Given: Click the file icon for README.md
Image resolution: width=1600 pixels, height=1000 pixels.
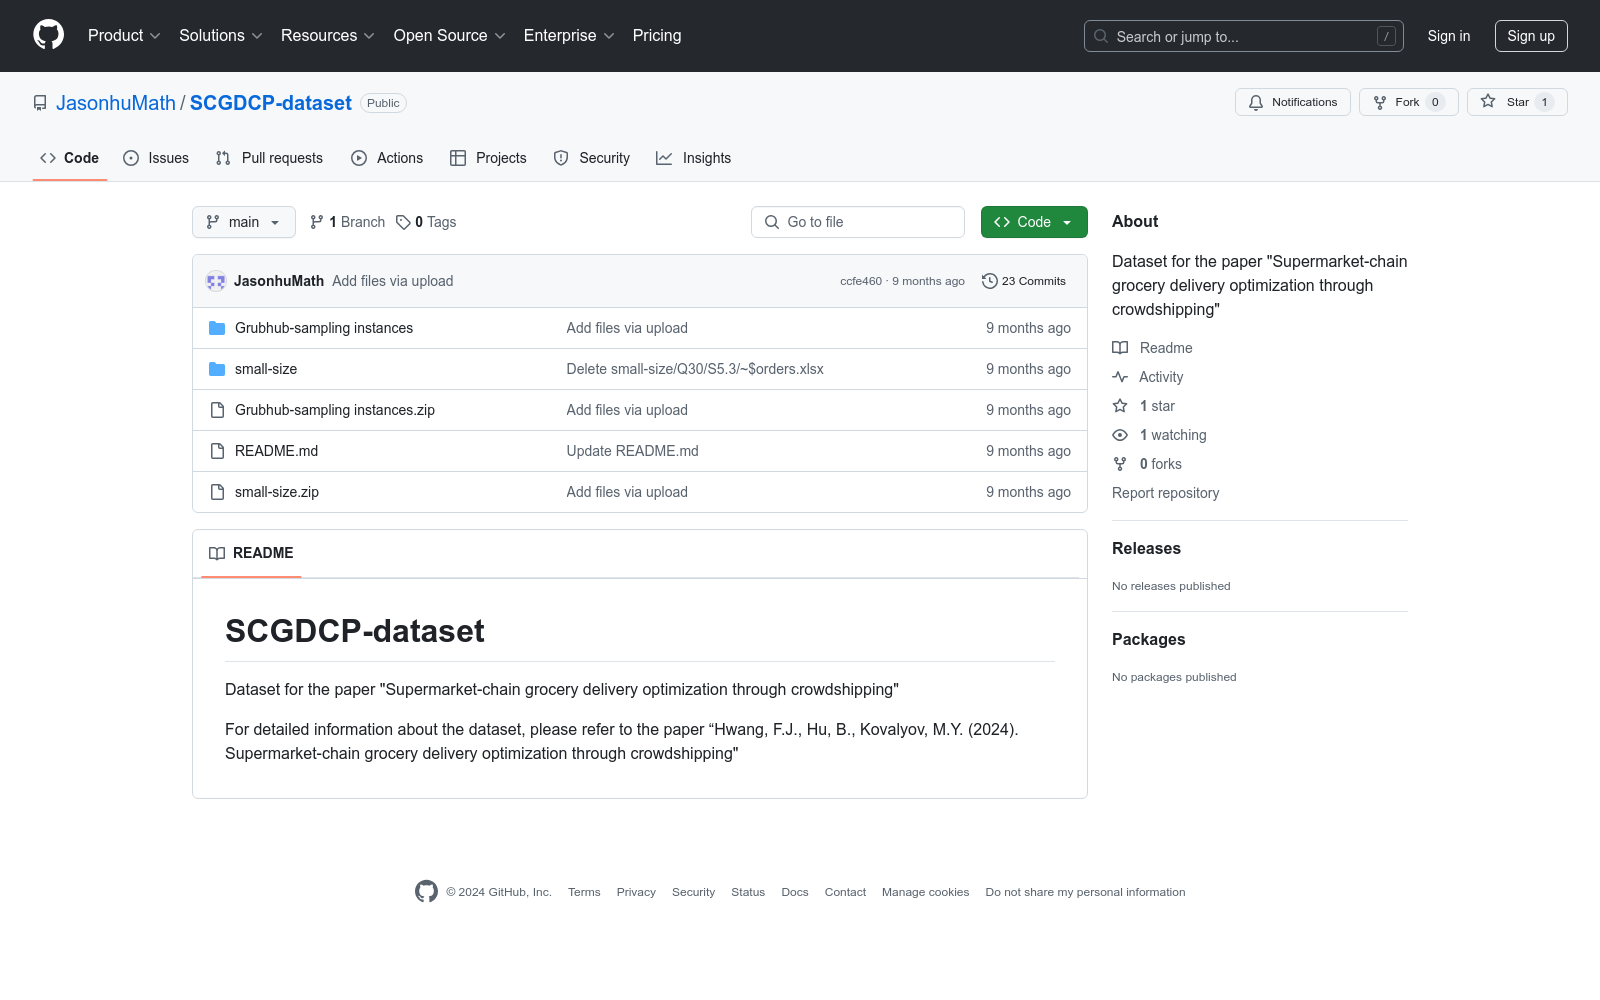Looking at the screenshot, I should 217,451.
